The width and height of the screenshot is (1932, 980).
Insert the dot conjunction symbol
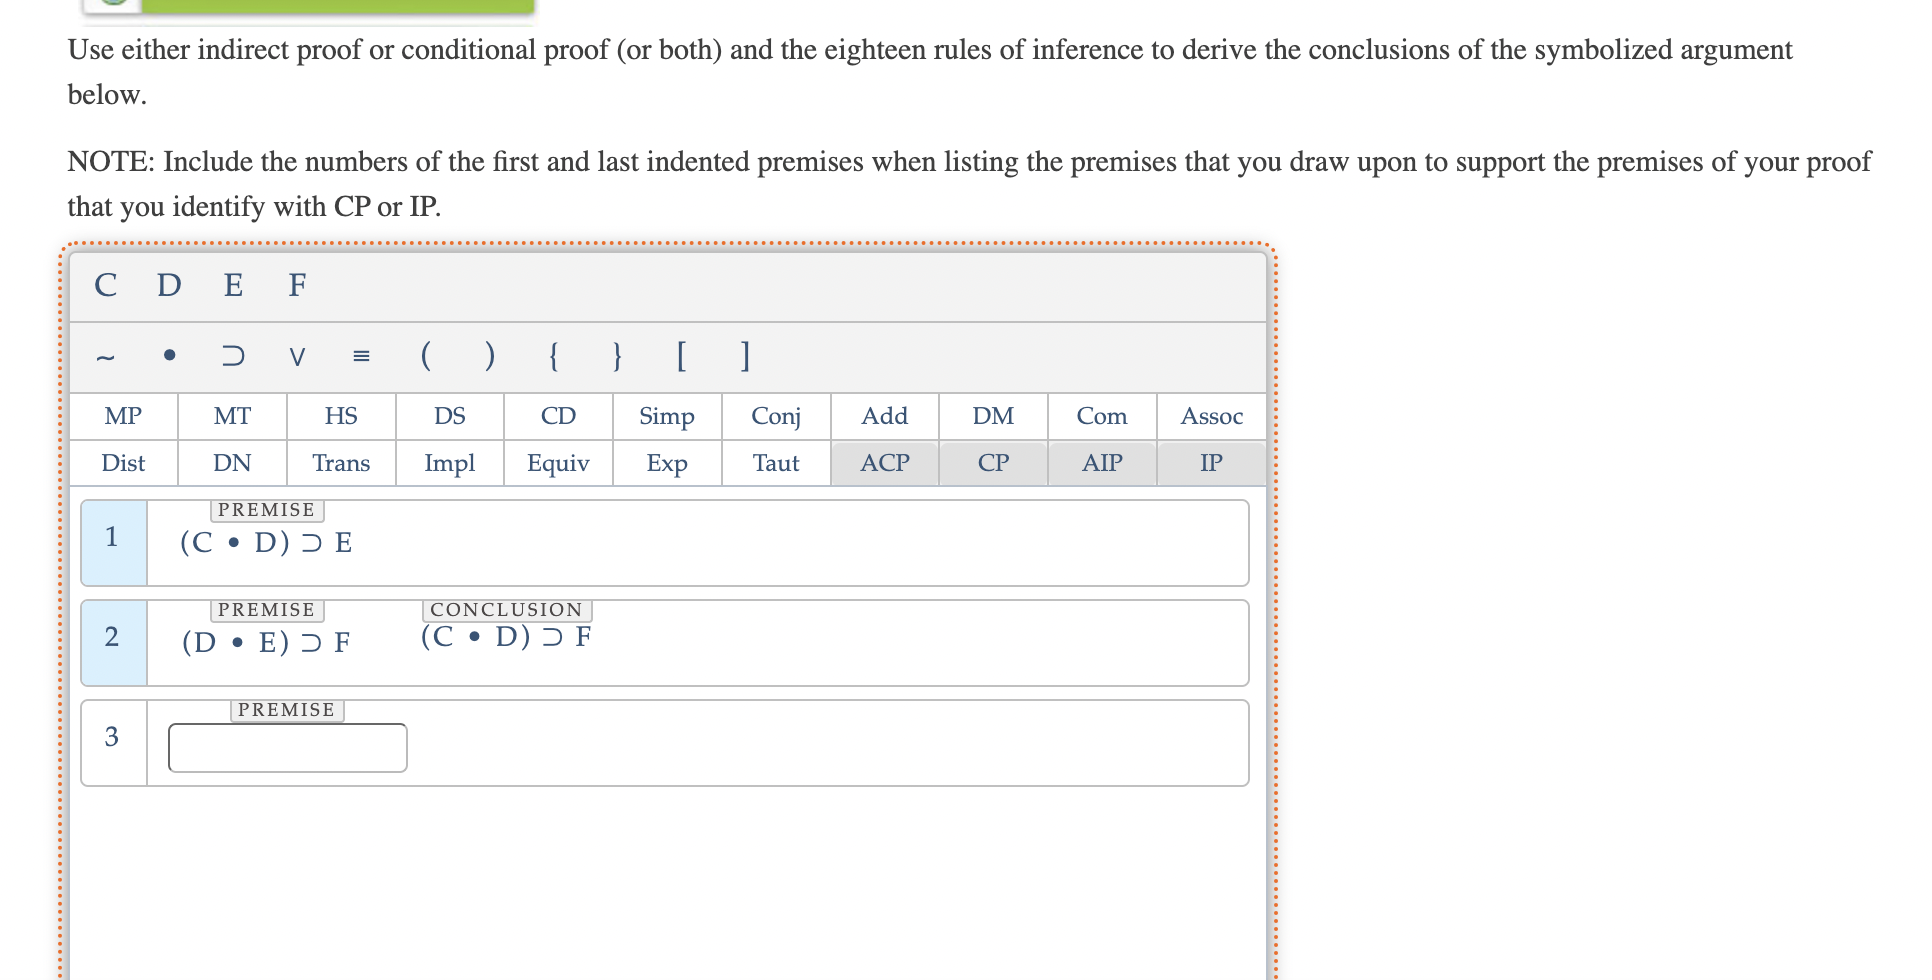point(168,357)
